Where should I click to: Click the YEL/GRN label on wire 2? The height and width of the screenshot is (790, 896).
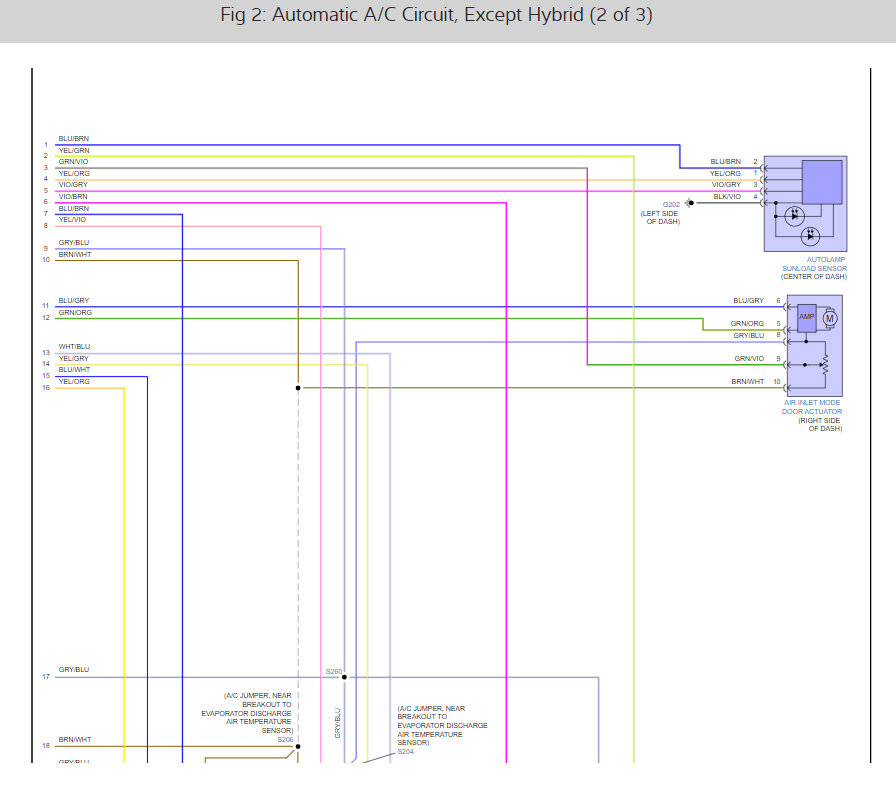point(74,150)
